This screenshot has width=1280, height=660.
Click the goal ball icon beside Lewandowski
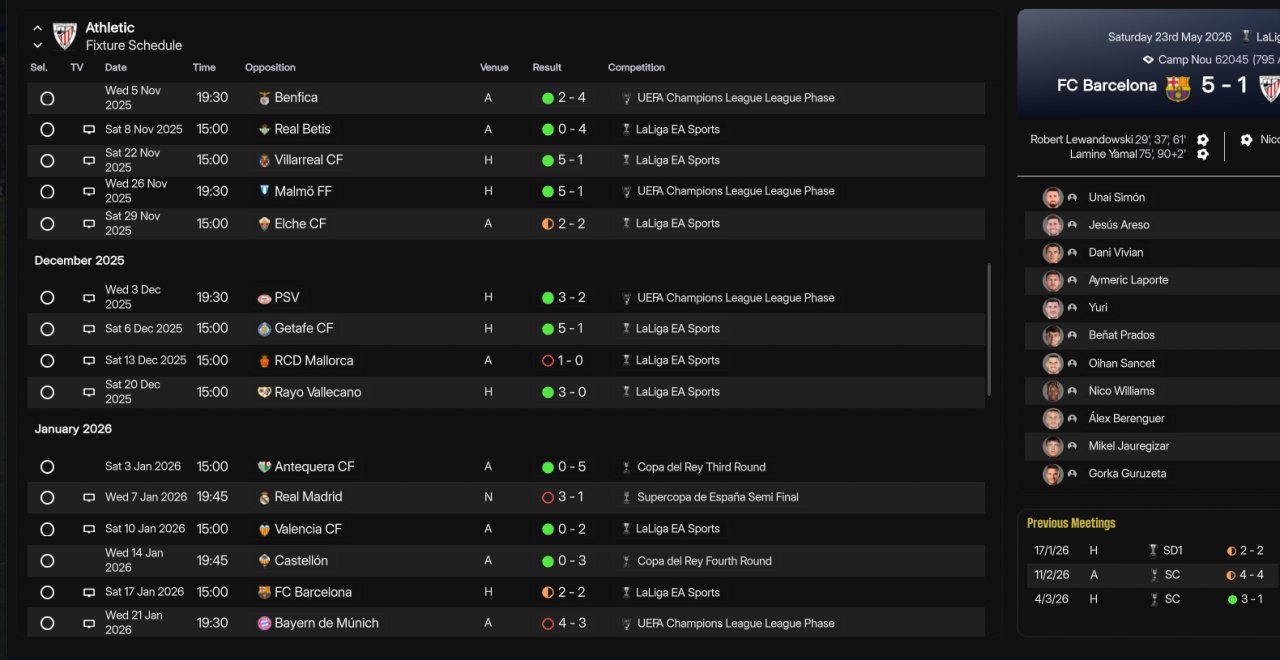point(1203,140)
